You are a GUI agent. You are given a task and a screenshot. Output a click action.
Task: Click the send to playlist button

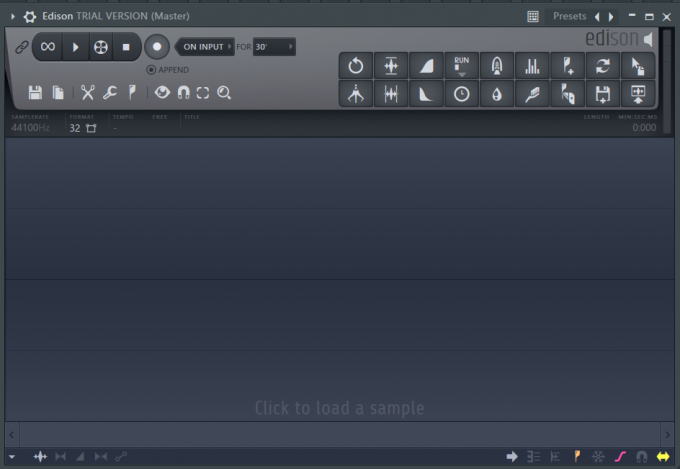(x=638, y=94)
